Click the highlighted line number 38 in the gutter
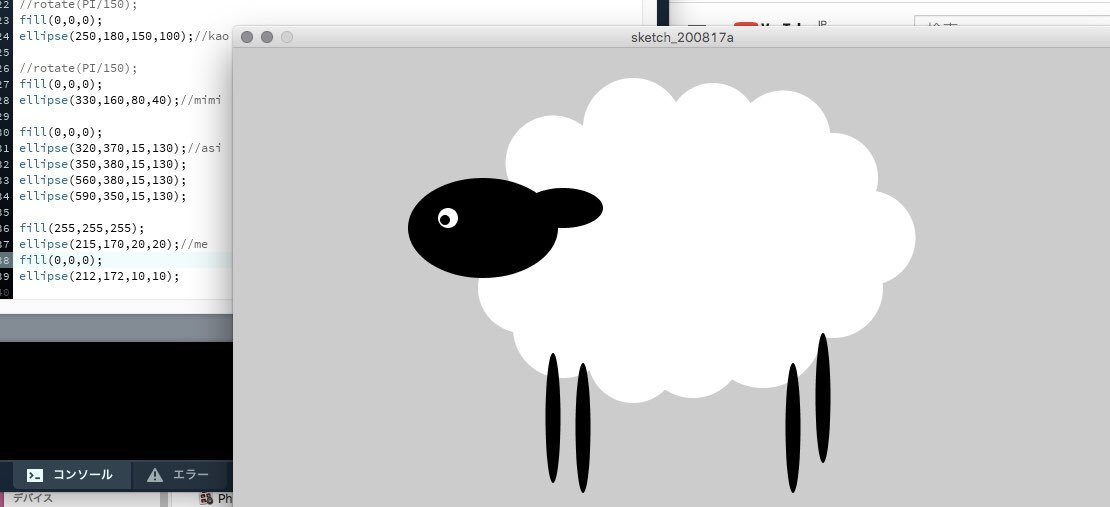Screen dimensions: 1110x507 (6, 260)
